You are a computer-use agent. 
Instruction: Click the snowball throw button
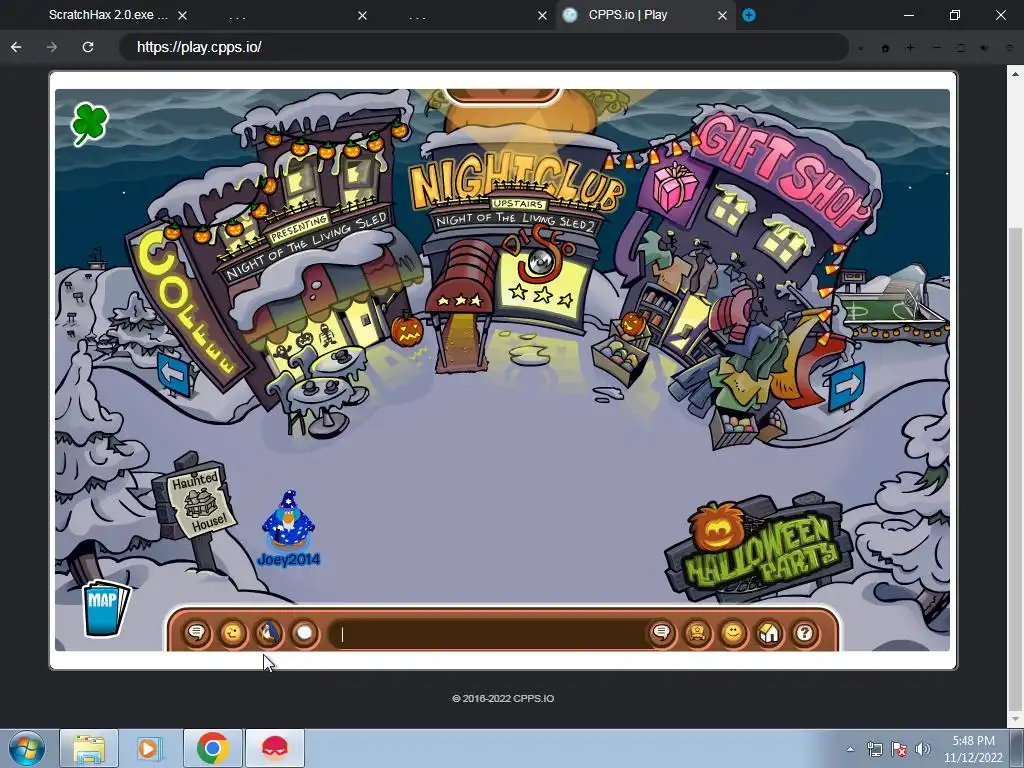304,632
